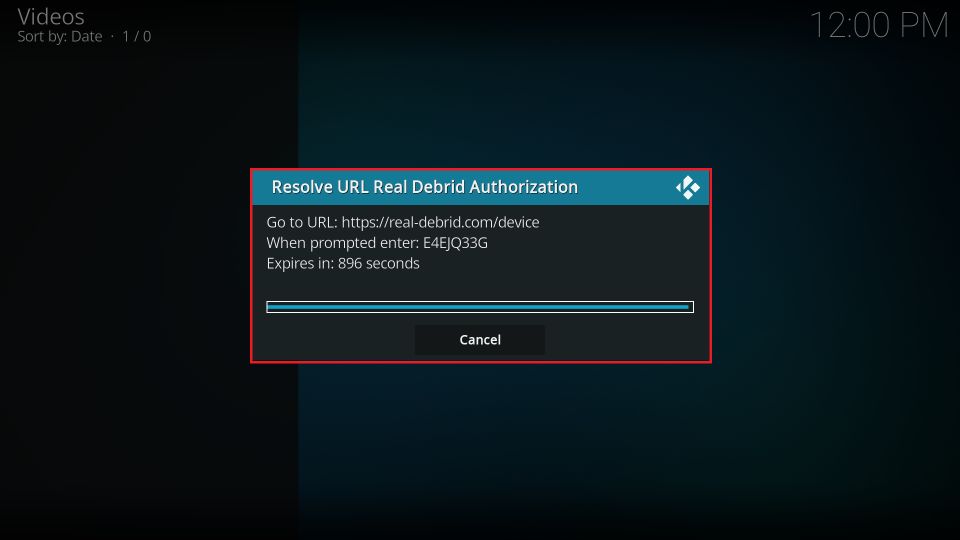Click the word 'Date' in sort label
Viewport: 960px width, 540px height.
(x=86, y=37)
